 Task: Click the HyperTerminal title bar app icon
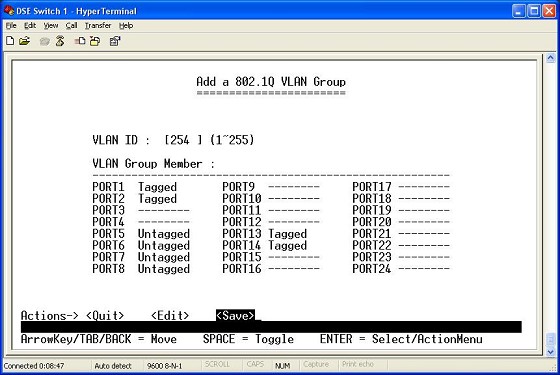(x=9, y=10)
